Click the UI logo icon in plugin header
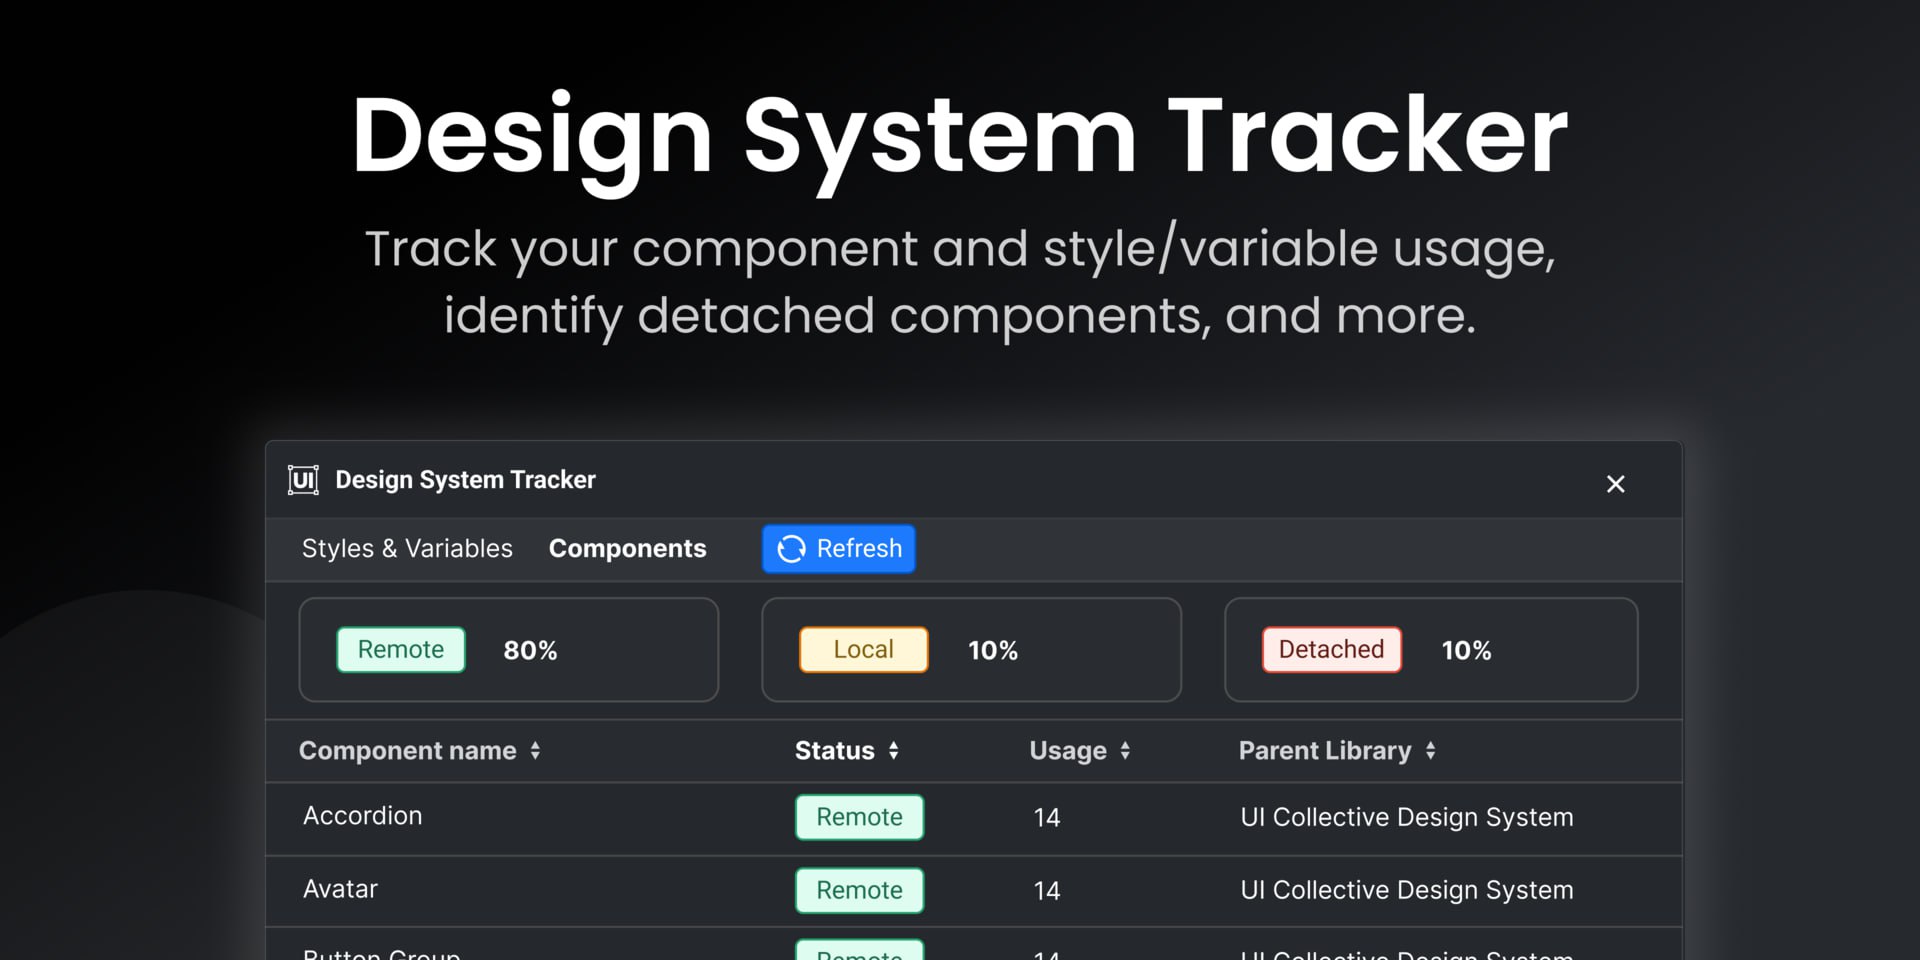 point(303,480)
